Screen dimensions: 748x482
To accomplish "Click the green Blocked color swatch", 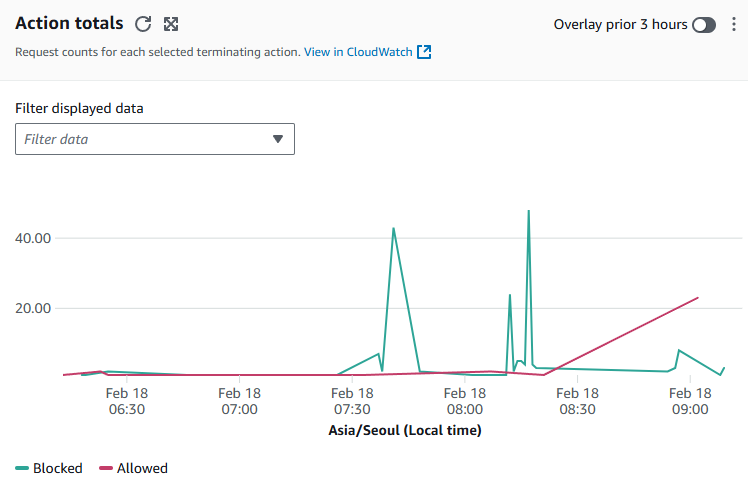I will [x=22, y=468].
